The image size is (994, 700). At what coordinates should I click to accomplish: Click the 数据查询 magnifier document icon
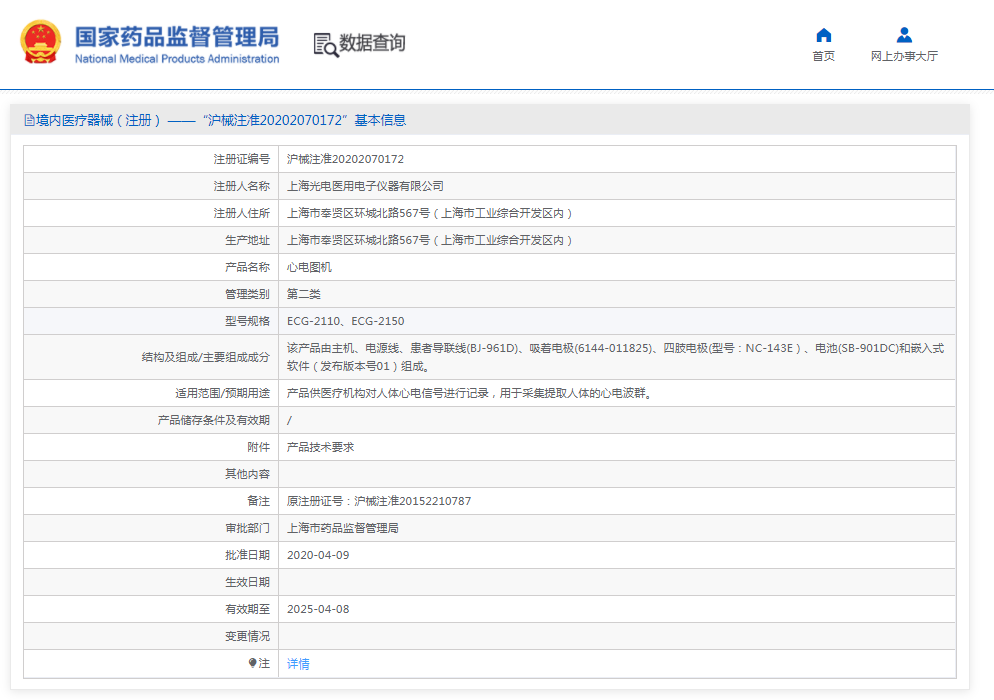[x=326, y=44]
